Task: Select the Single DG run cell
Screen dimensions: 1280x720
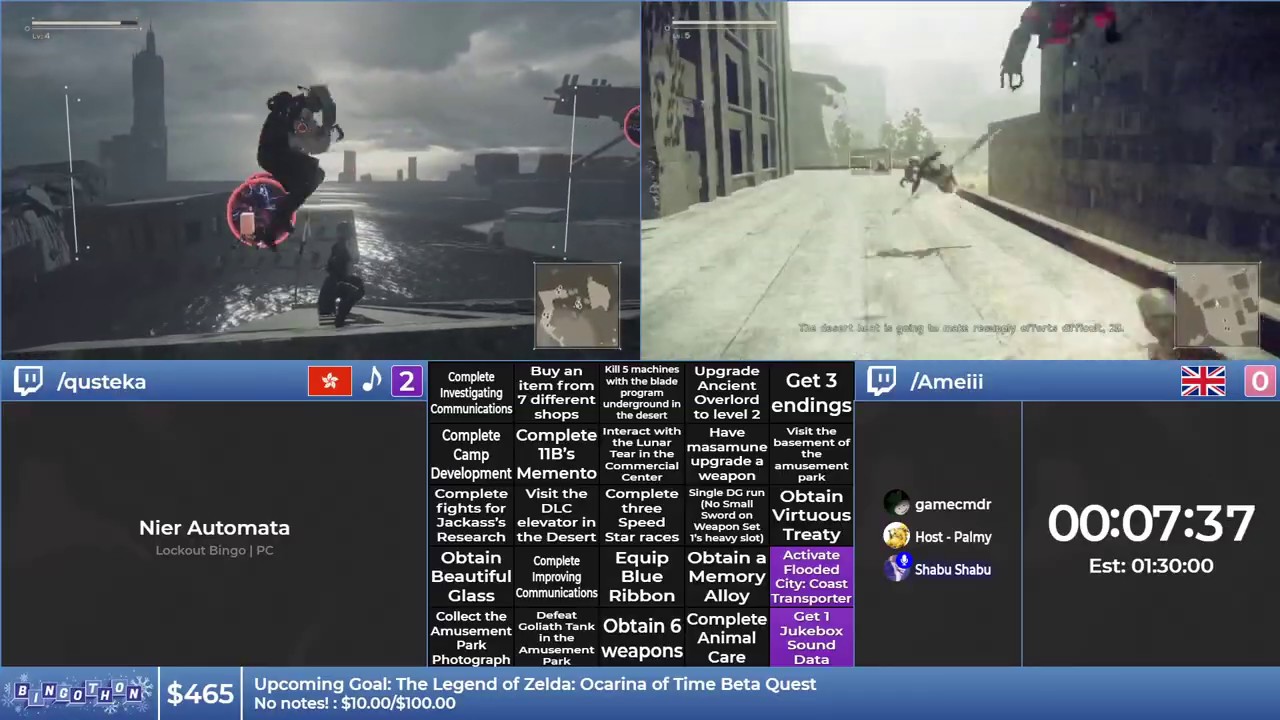Action: point(727,515)
